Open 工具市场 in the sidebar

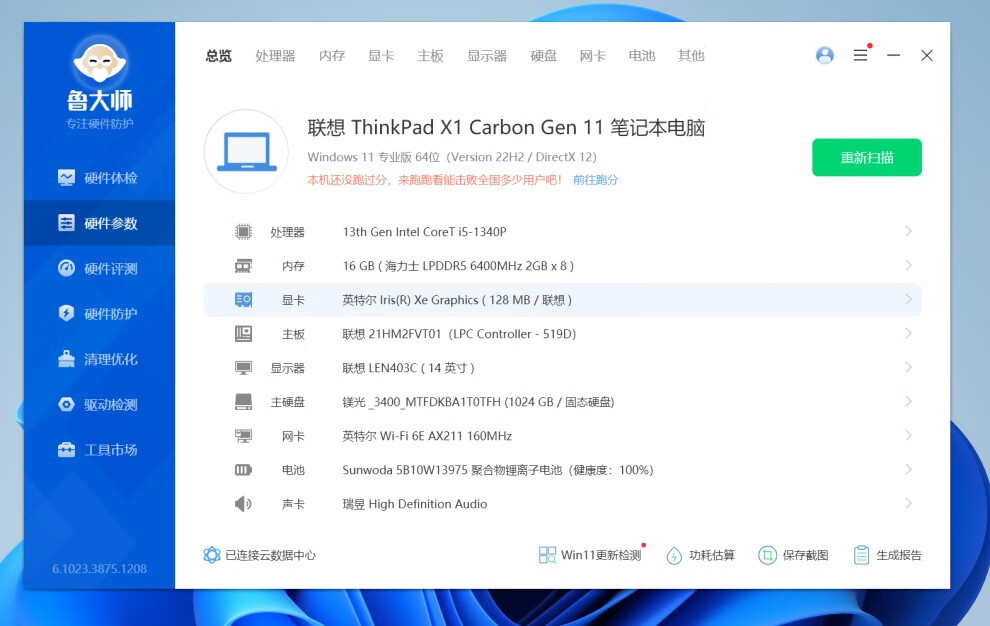(x=99, y=450)
